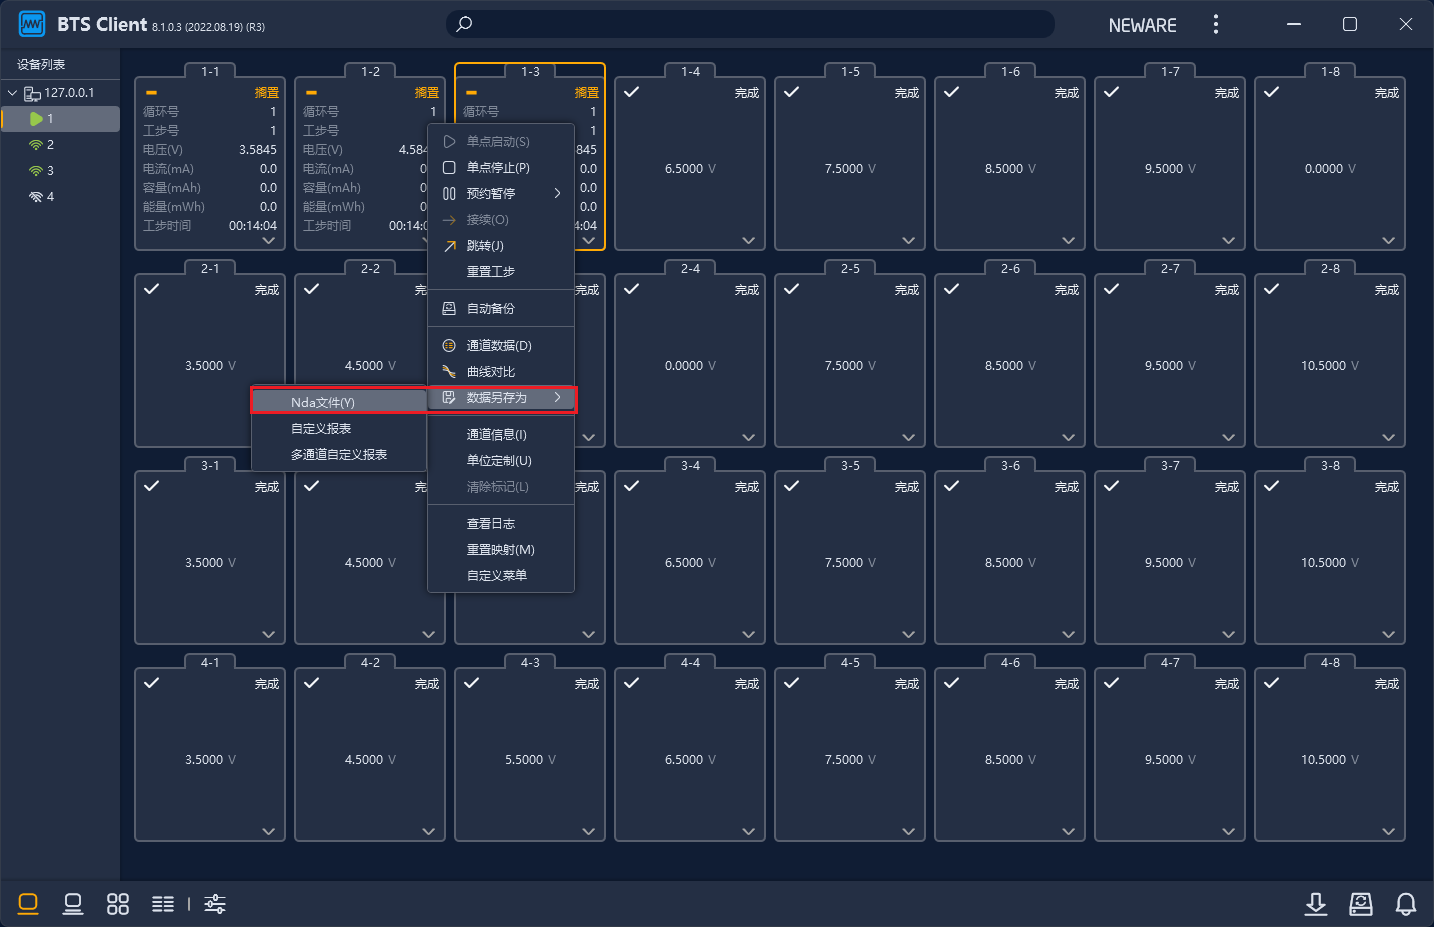Select the first channel layout icon bottom left
This screenshot has width=1434, height=927.
(28, 904)
